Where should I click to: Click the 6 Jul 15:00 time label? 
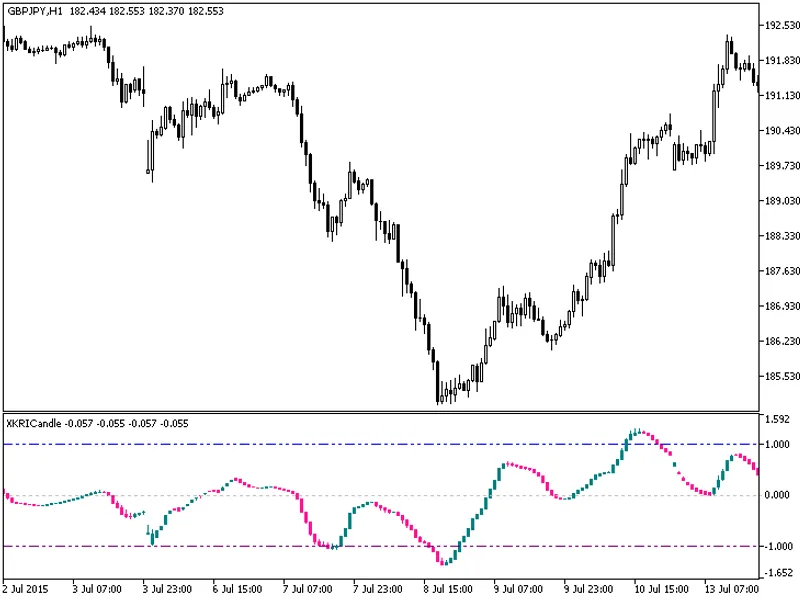(237, 589)
